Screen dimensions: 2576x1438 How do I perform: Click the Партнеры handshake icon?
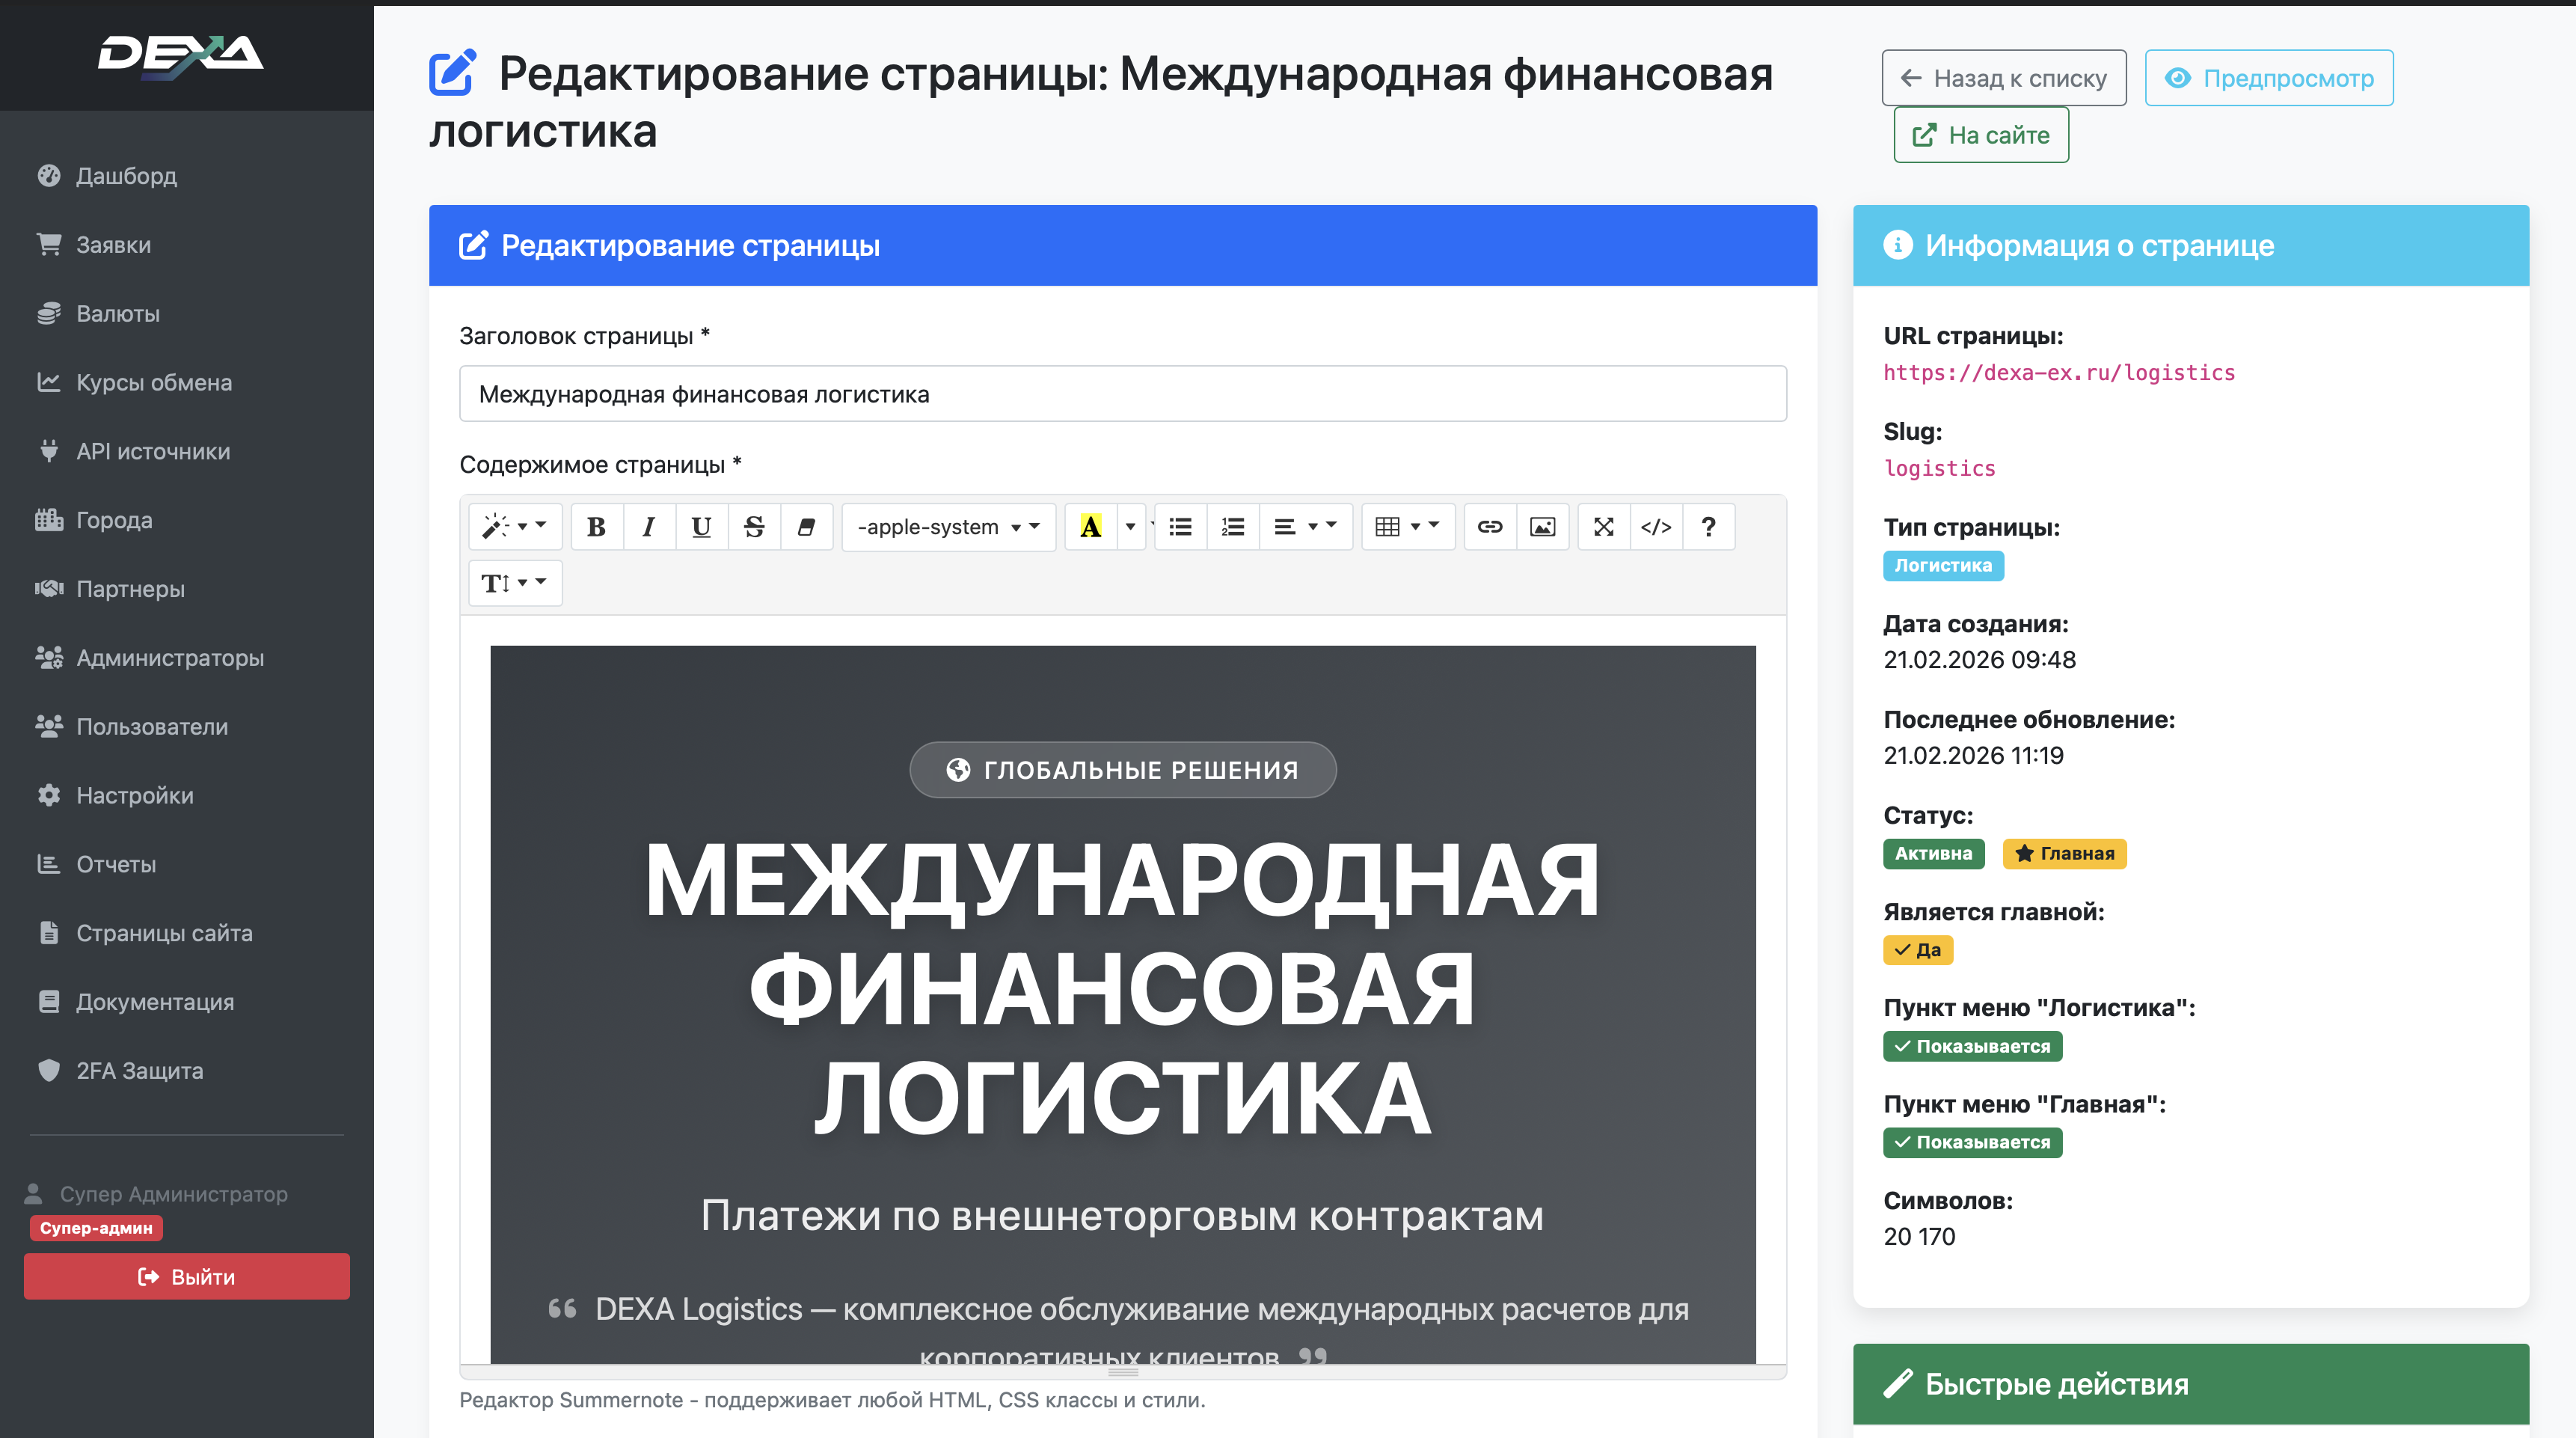coord(49,588)
